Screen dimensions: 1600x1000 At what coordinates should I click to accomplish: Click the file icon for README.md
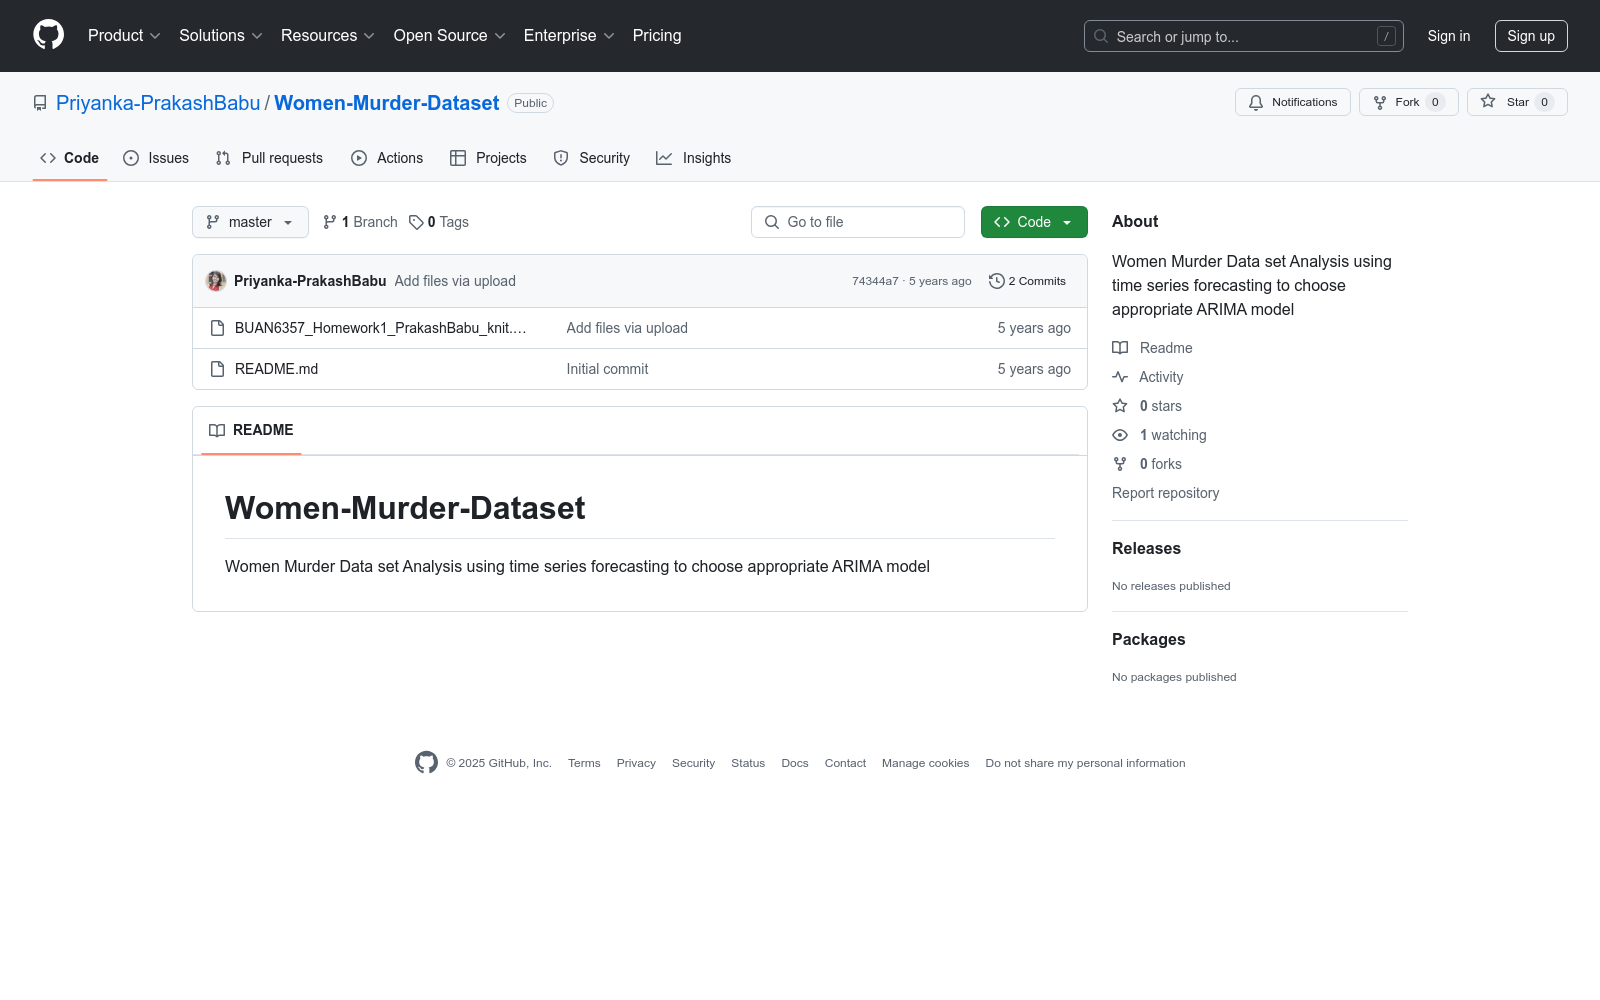(217, 369)
